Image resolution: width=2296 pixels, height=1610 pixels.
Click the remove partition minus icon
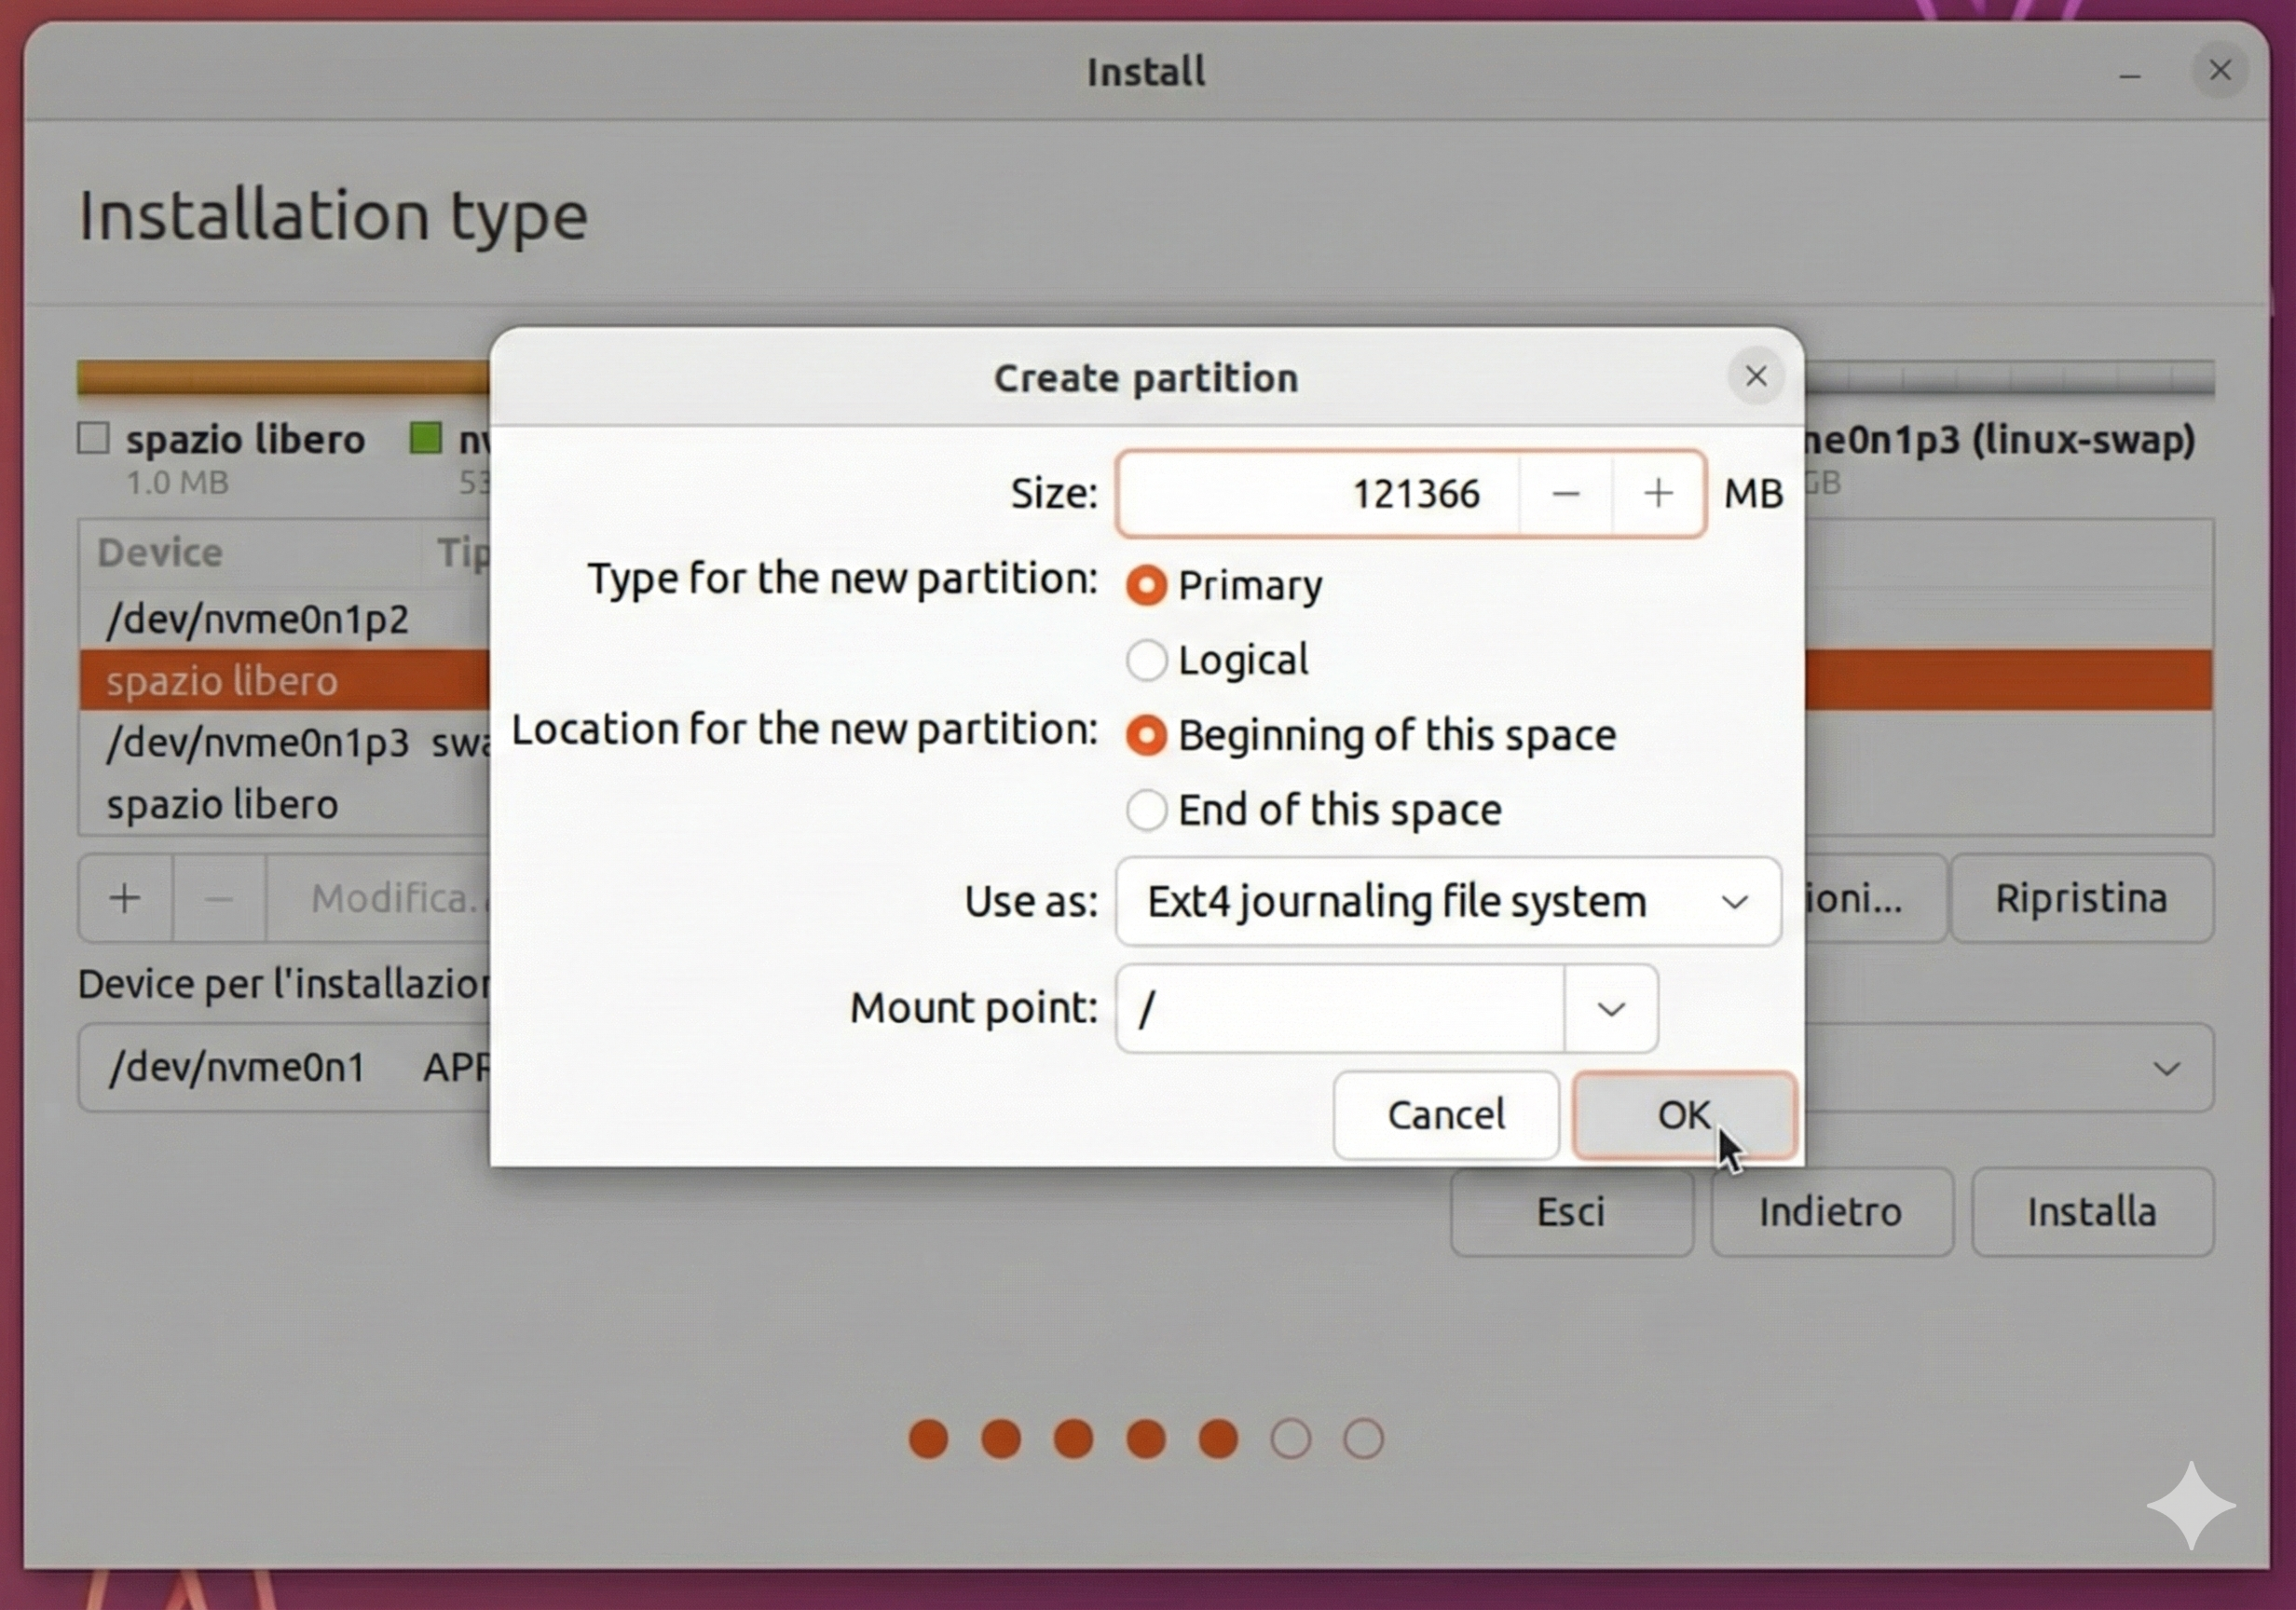click(x=218, y=897)
